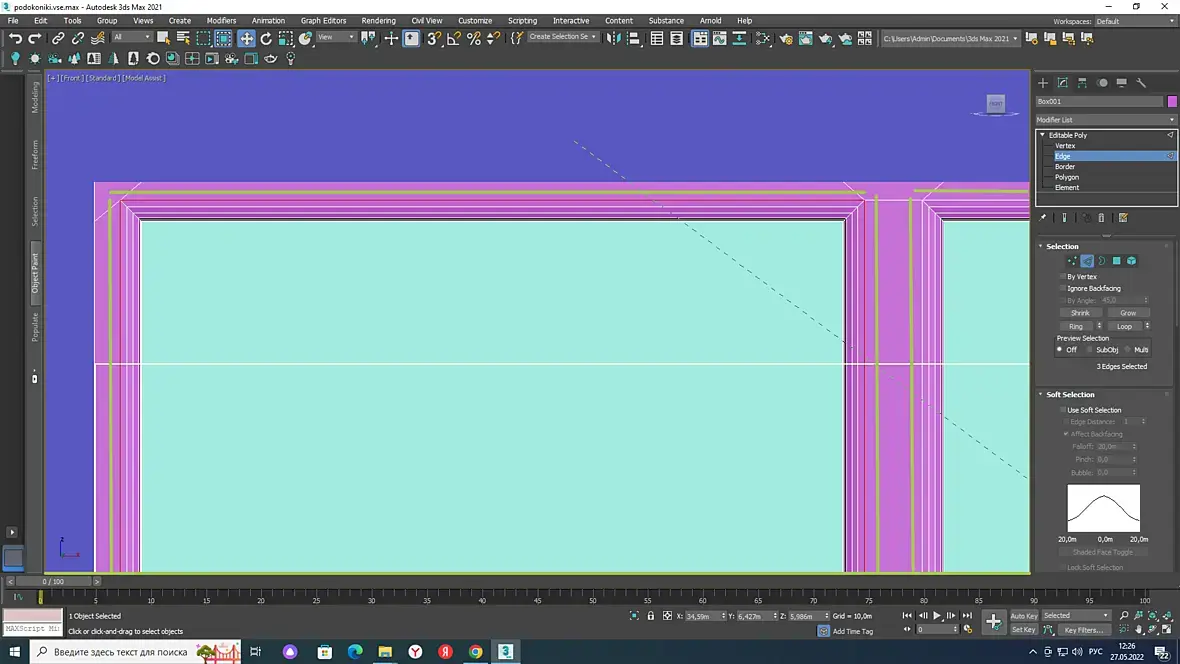1180x664 pixels.
Task: Enable Ignore Backfacing checkbox
Action: [1063, 288]
